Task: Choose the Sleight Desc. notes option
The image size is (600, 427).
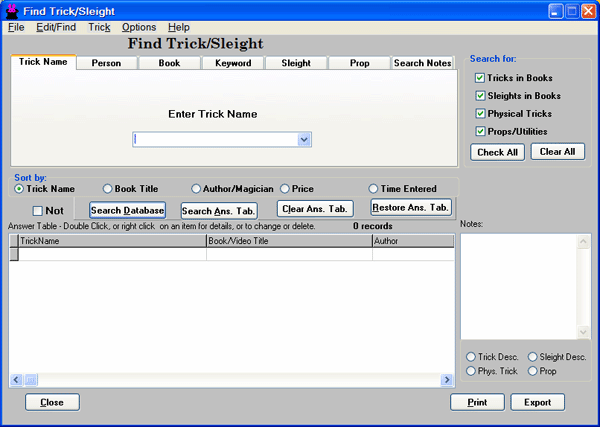Action: [x=532, y=357]
